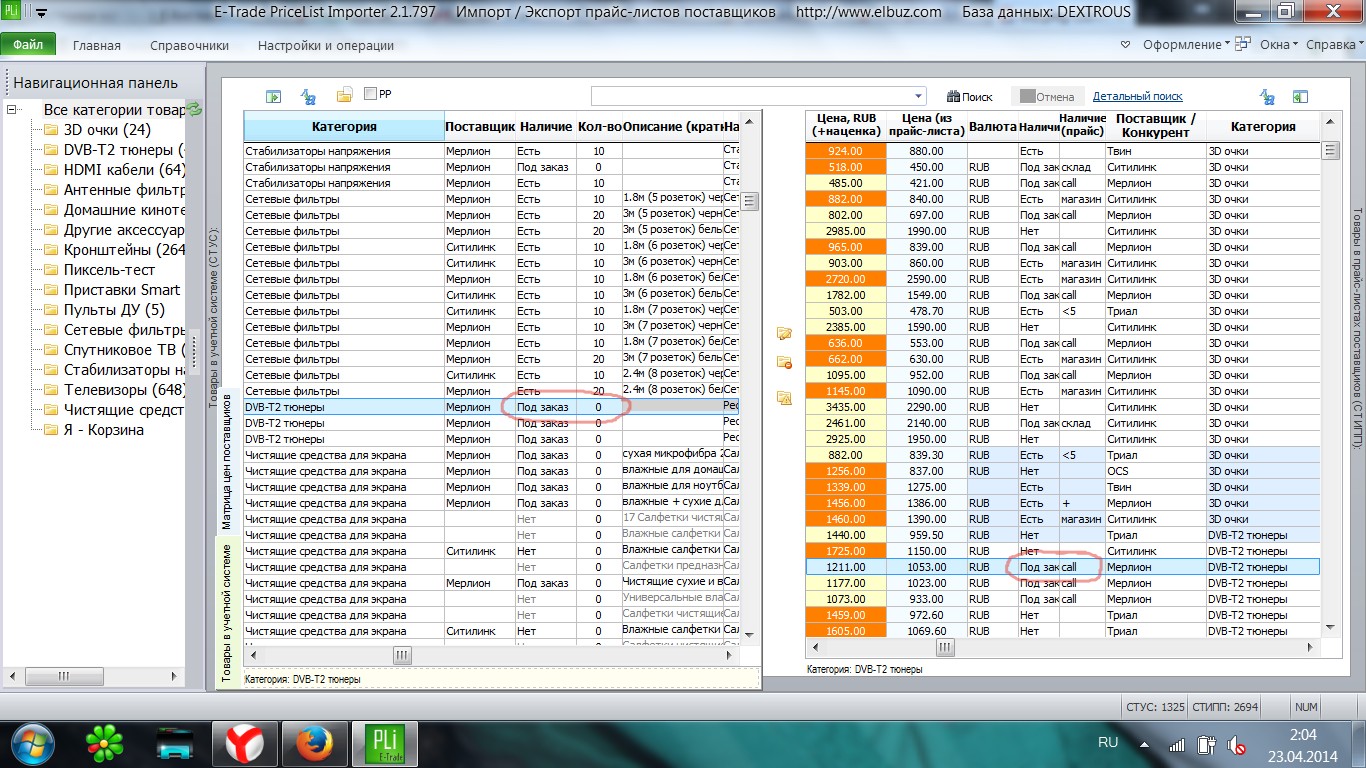1366x768 pixels.
Task: Click the power icon in system tray
Action: pos(1207,745)
